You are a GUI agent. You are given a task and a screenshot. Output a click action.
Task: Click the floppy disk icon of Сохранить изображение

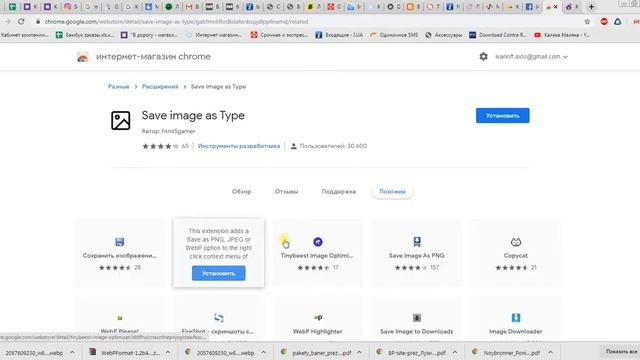(x=120, y=242)
